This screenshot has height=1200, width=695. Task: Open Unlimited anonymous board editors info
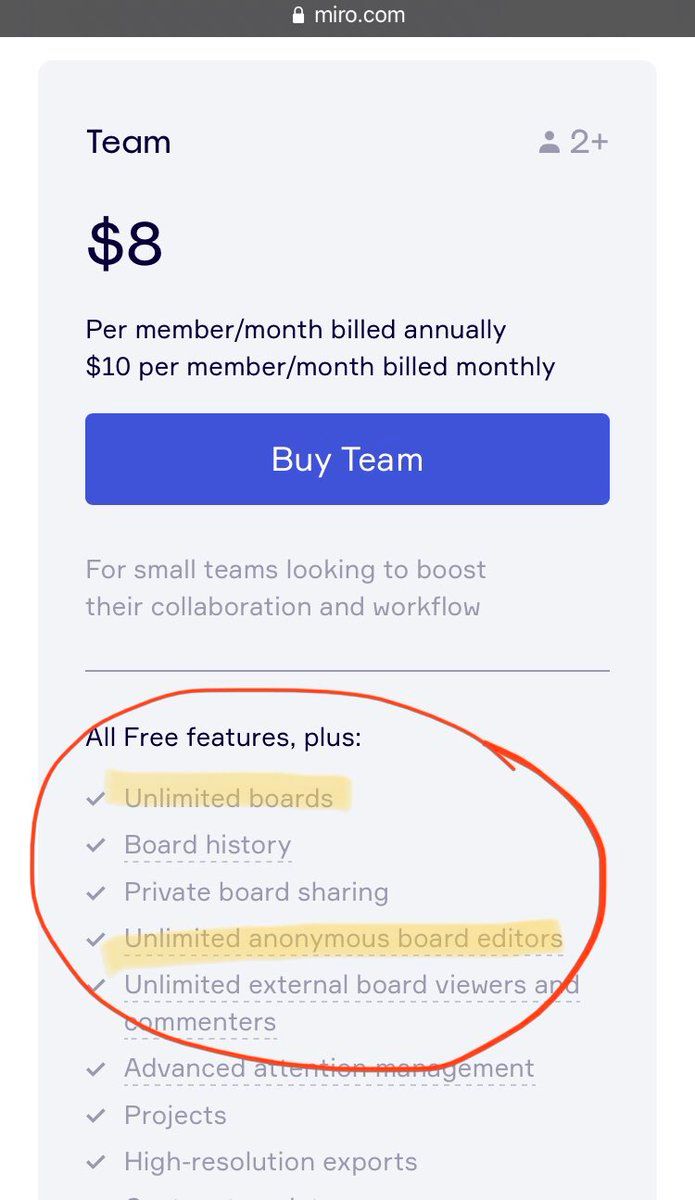(343, 939)
